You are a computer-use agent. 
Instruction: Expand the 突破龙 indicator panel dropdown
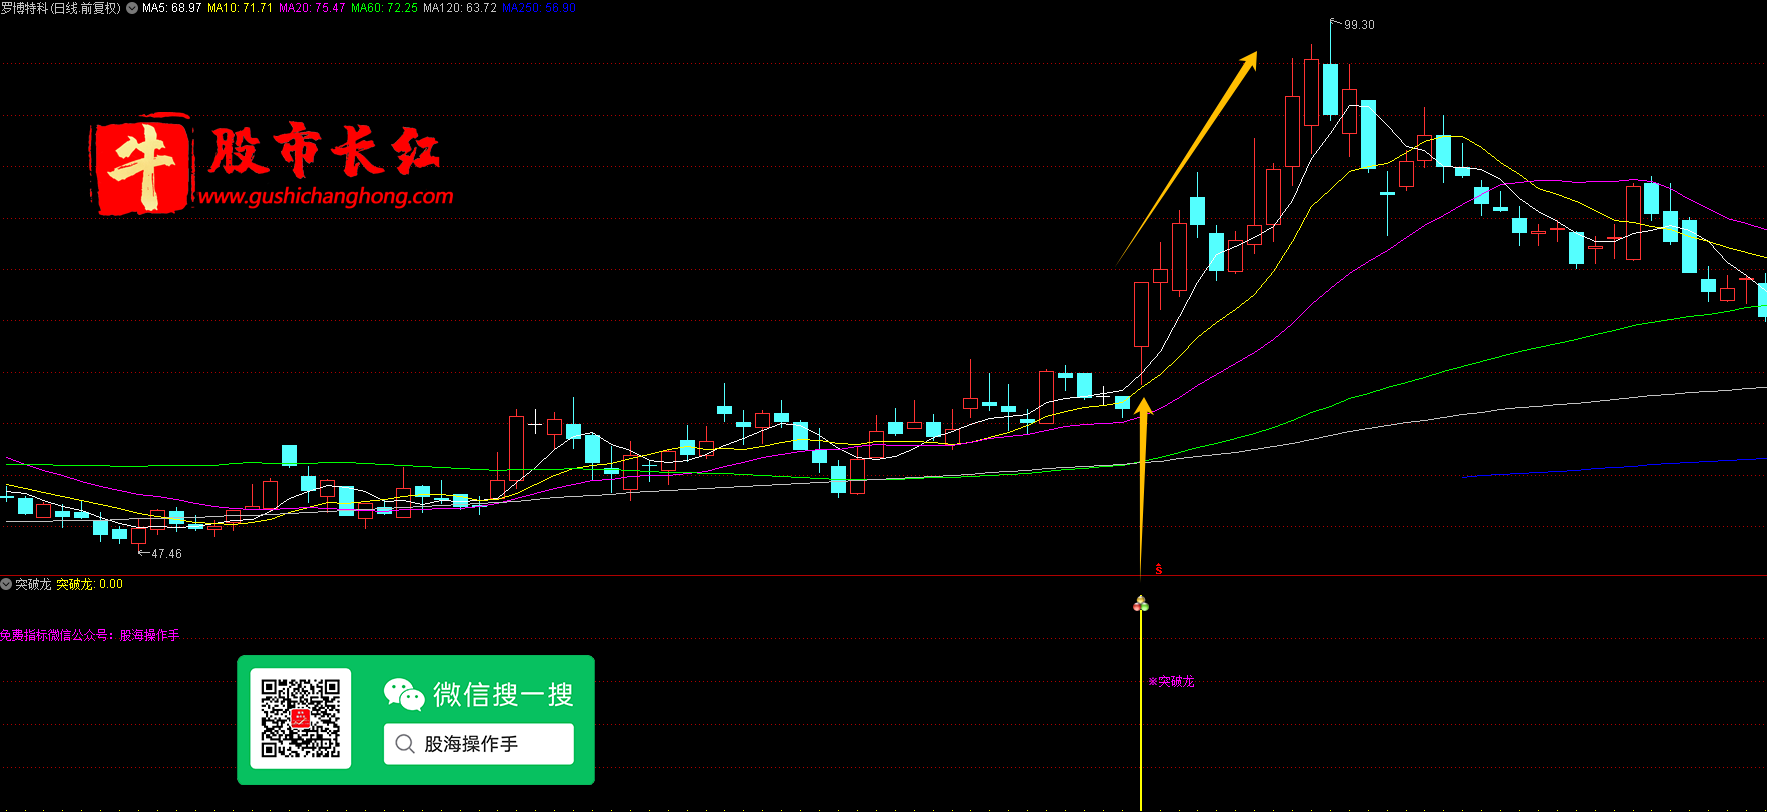tap(6, 584)
